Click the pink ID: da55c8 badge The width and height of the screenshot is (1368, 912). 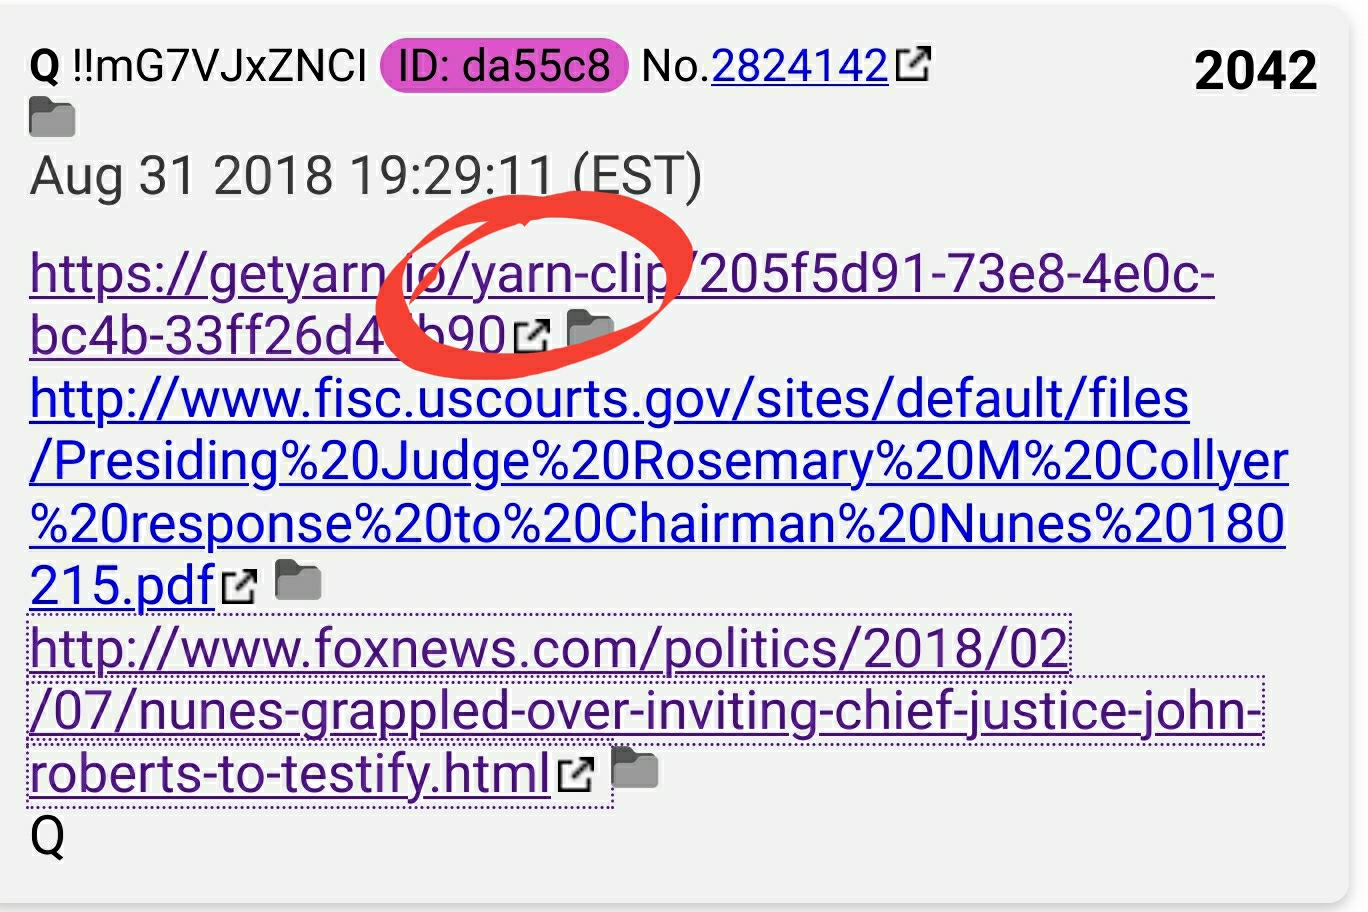point(504,66)
